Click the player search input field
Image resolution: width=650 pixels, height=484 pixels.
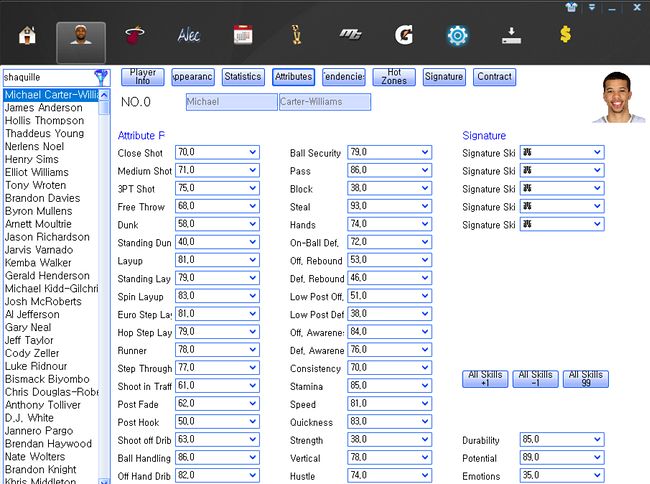pyautogui.click(x=46, y=76)
